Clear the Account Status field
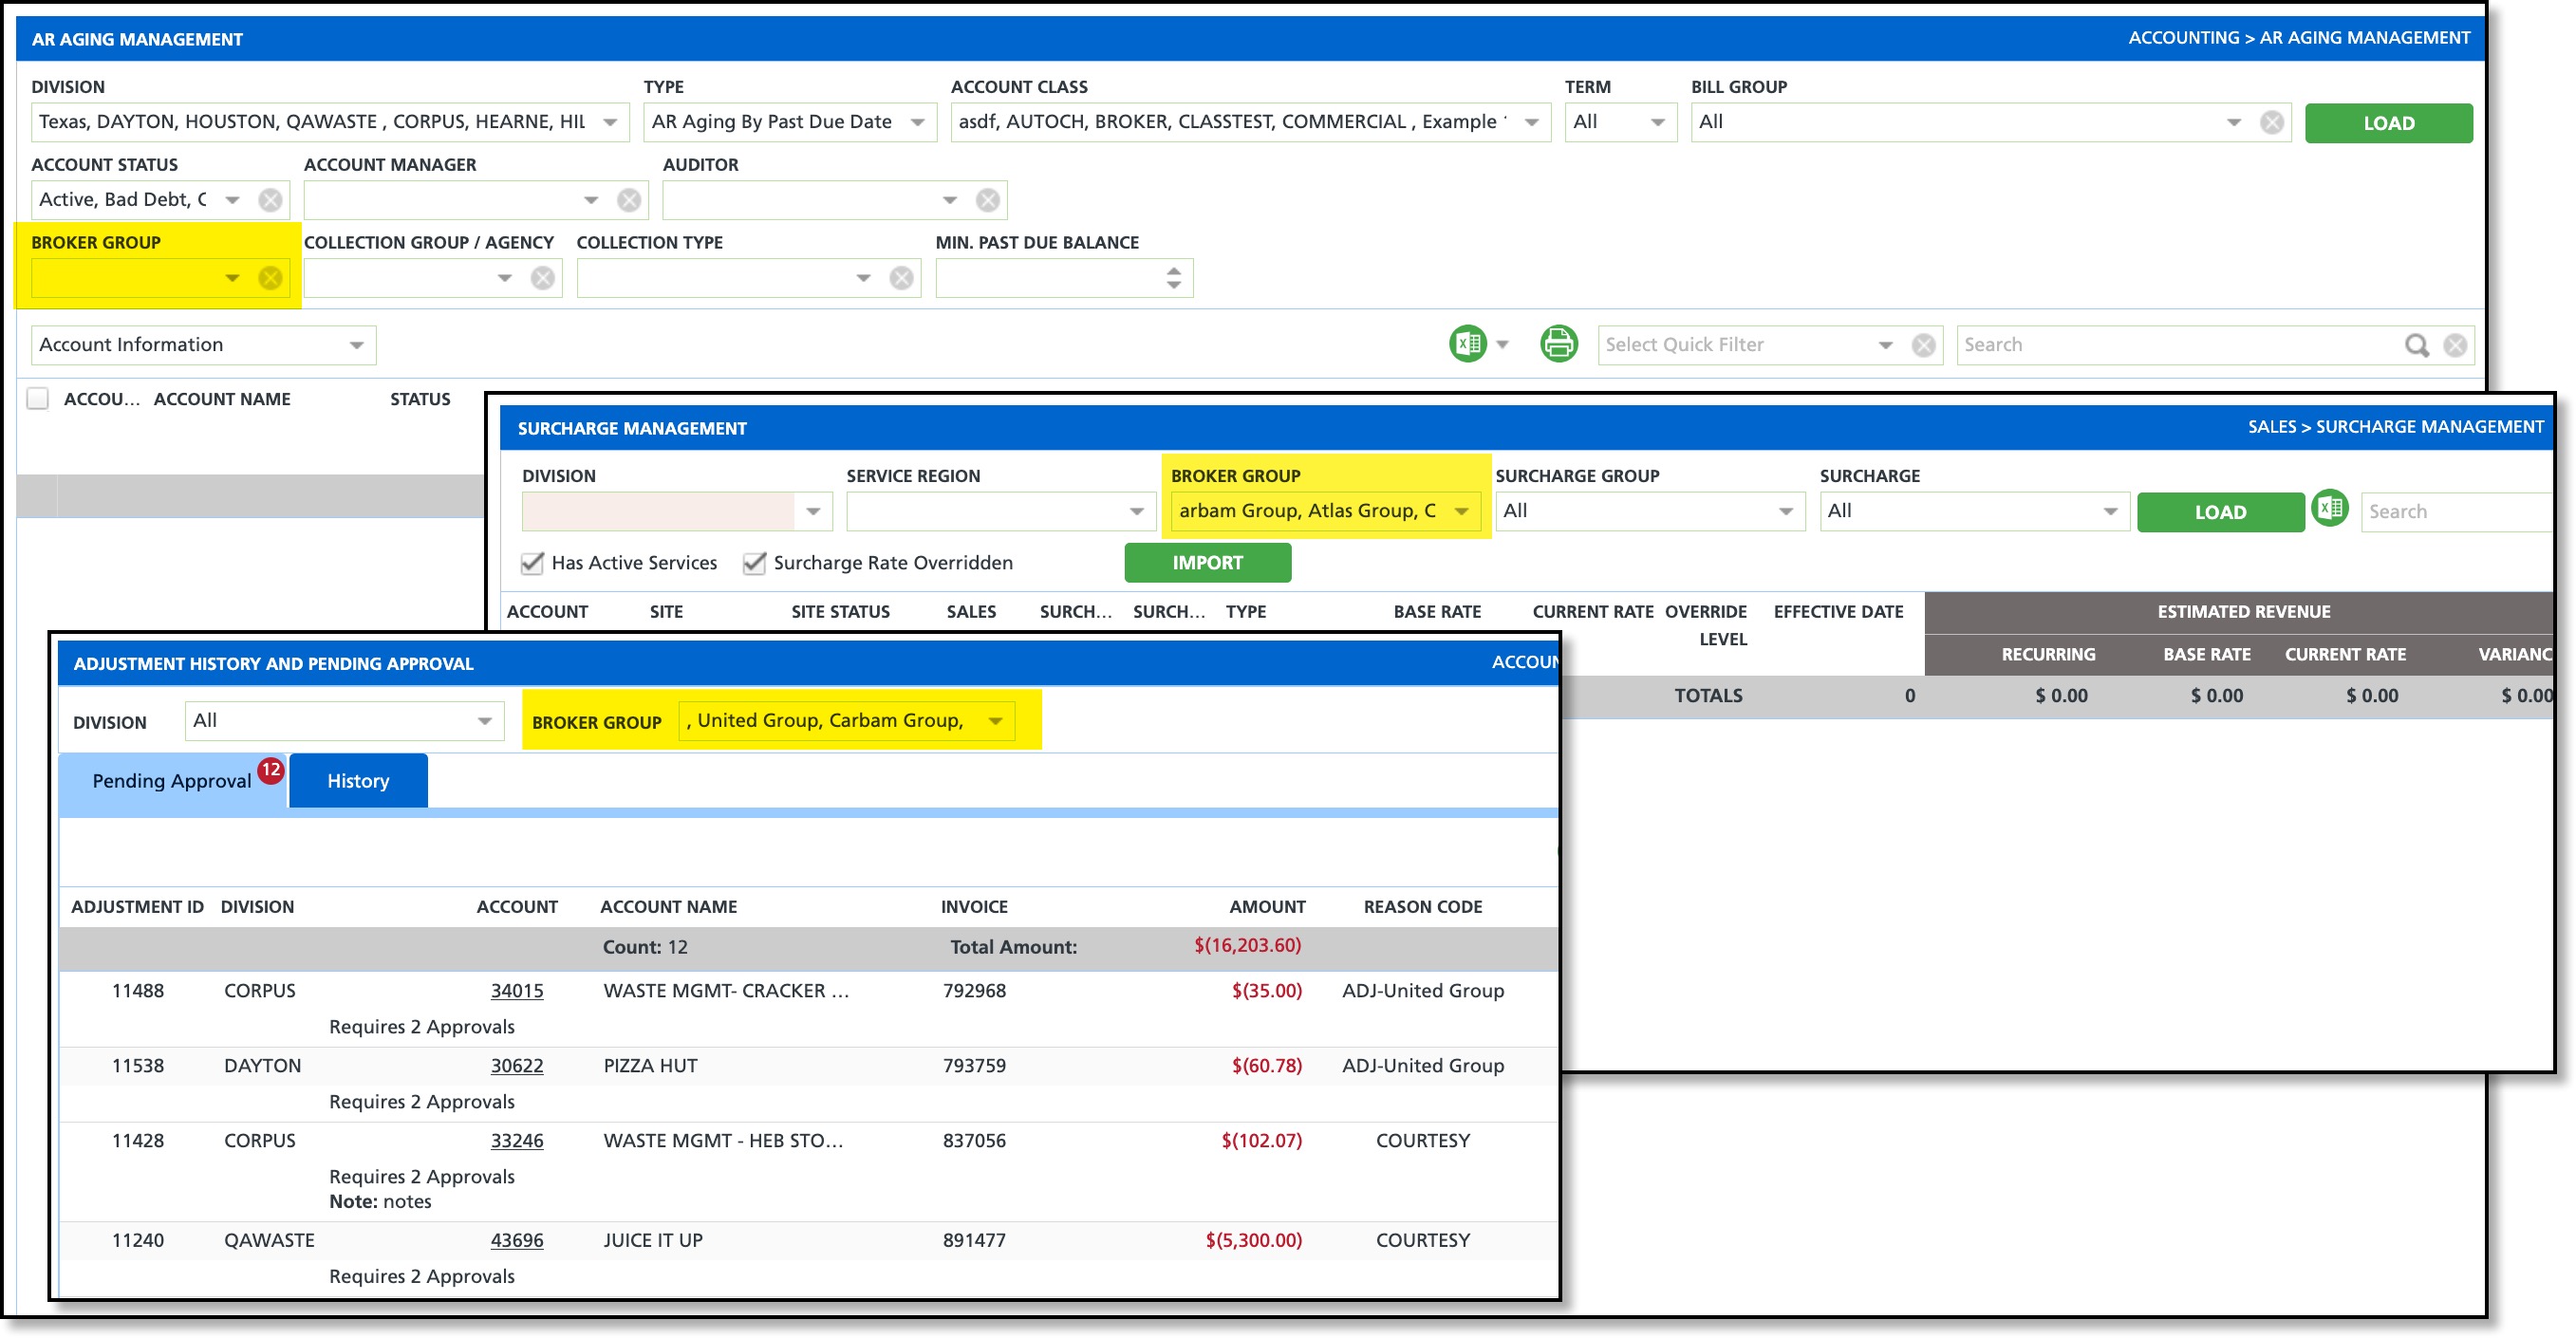 tap(270, 200)
